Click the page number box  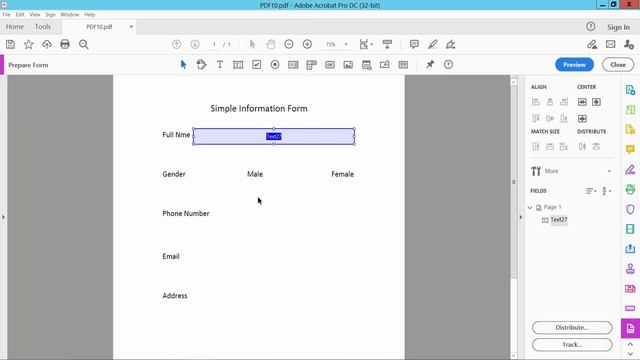click(x=214, y=44)
